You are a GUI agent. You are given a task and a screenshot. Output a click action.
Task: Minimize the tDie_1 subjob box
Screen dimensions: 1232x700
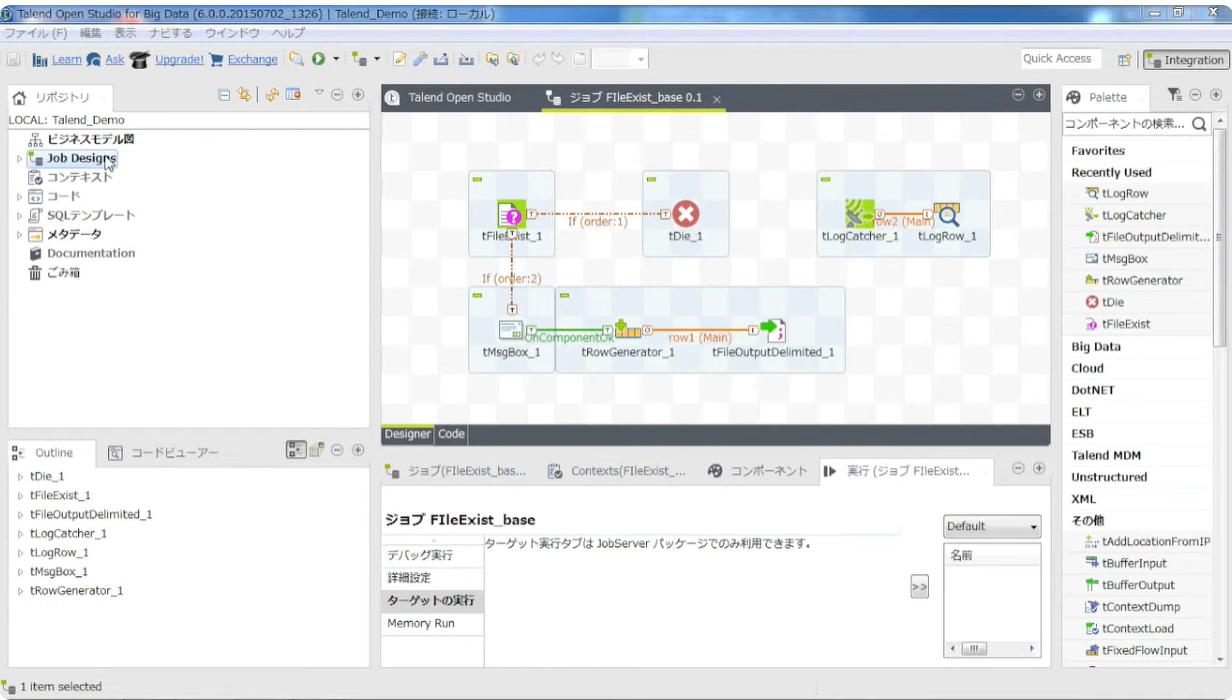(651, 179)
